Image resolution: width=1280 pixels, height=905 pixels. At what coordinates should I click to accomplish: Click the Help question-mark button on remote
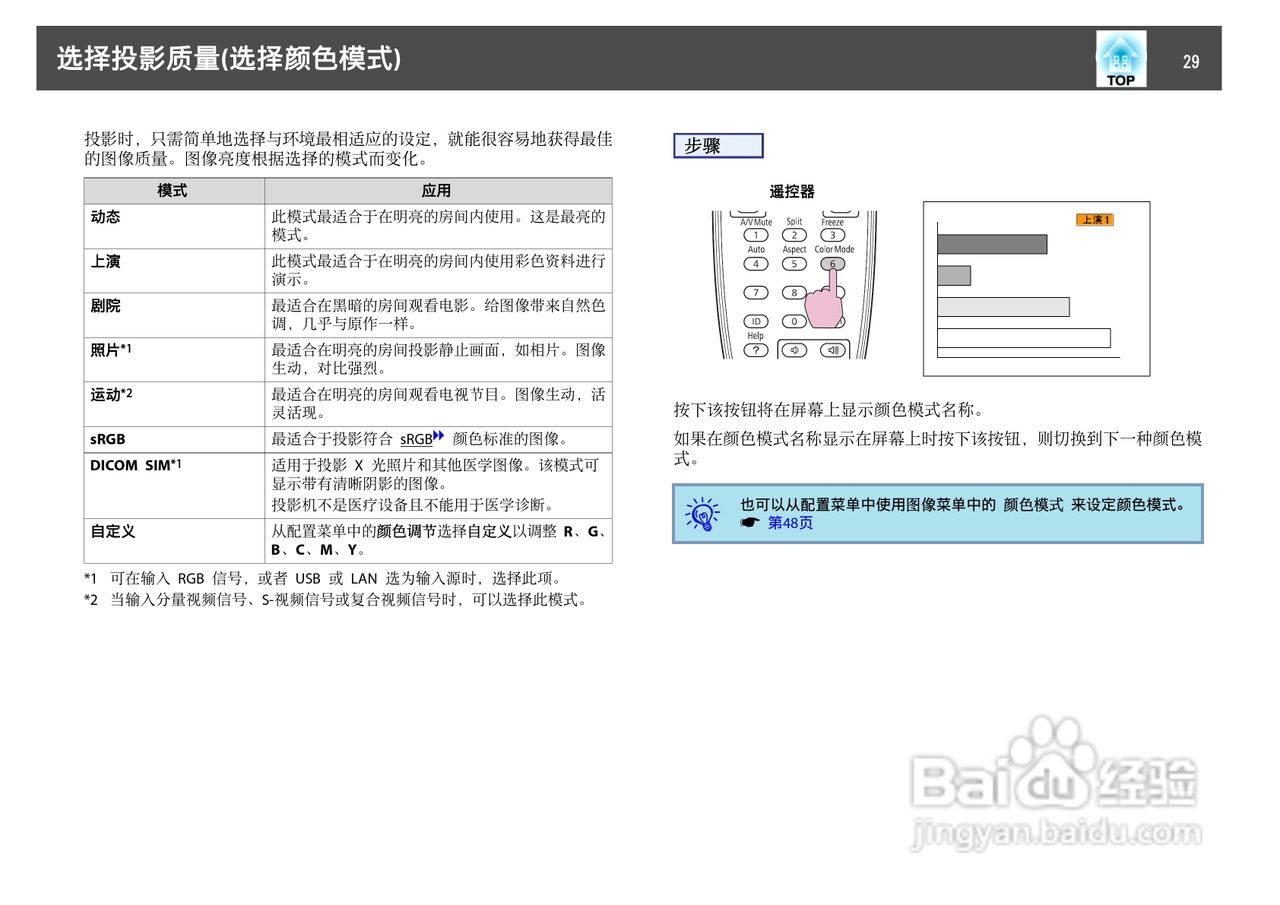[756, 350]
